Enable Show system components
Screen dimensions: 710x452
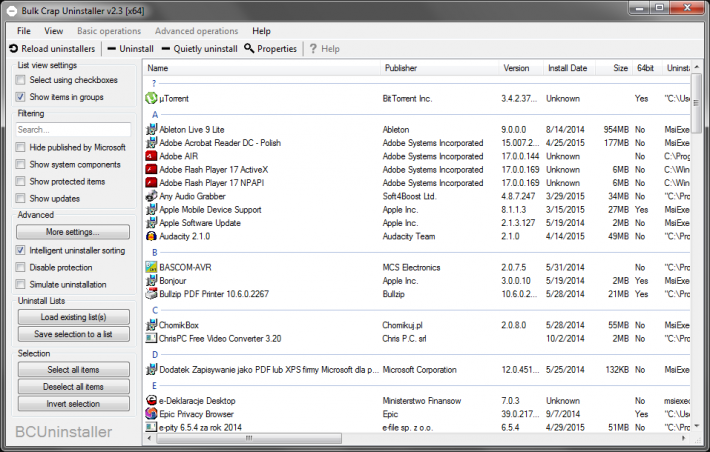point(20,164)
